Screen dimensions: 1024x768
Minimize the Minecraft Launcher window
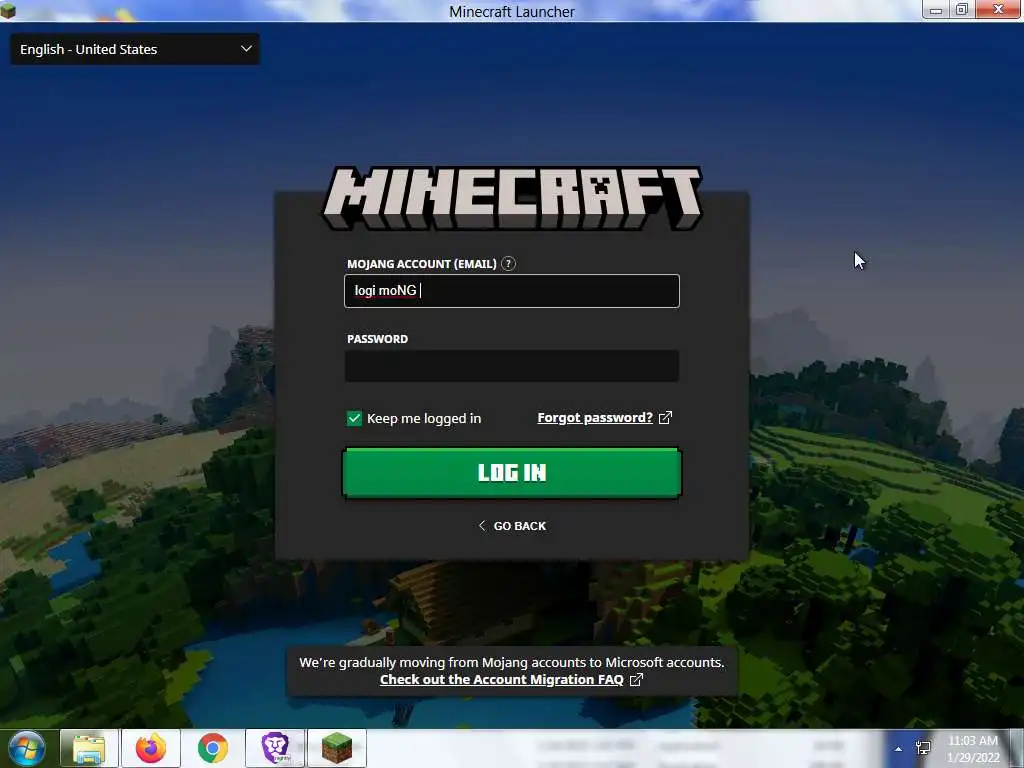coord(936,10)
